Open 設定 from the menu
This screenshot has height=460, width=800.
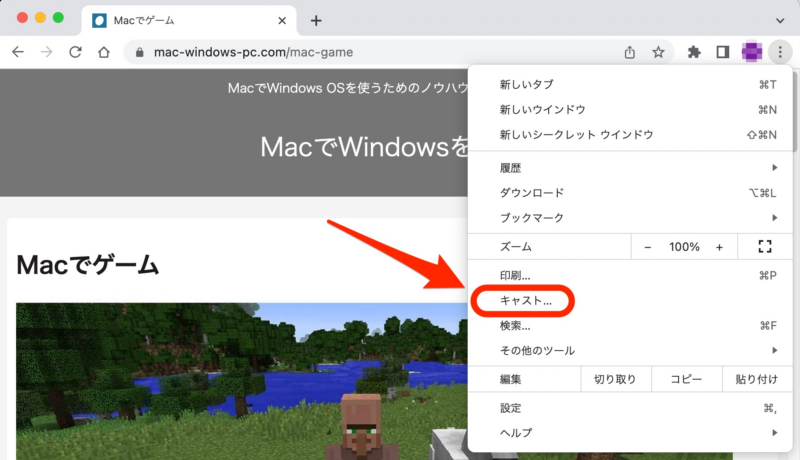click(x=630, y=408)
